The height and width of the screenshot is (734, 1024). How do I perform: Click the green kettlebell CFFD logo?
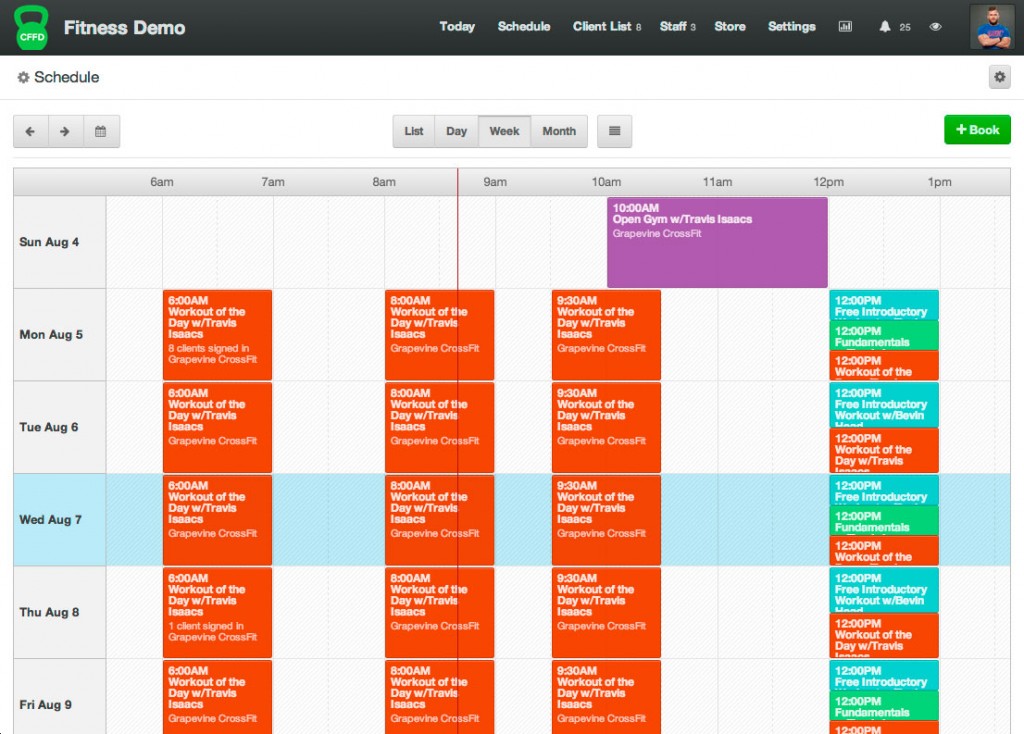pyautogui.click(x=31, y=27)
